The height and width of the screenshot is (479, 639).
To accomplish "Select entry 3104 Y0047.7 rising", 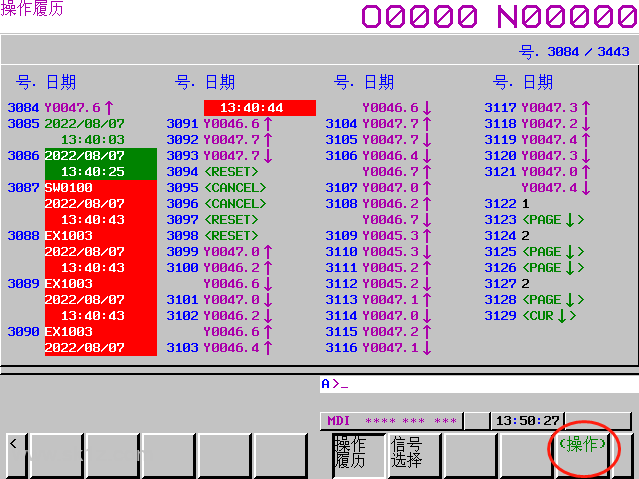I will (x=378, y=124).
